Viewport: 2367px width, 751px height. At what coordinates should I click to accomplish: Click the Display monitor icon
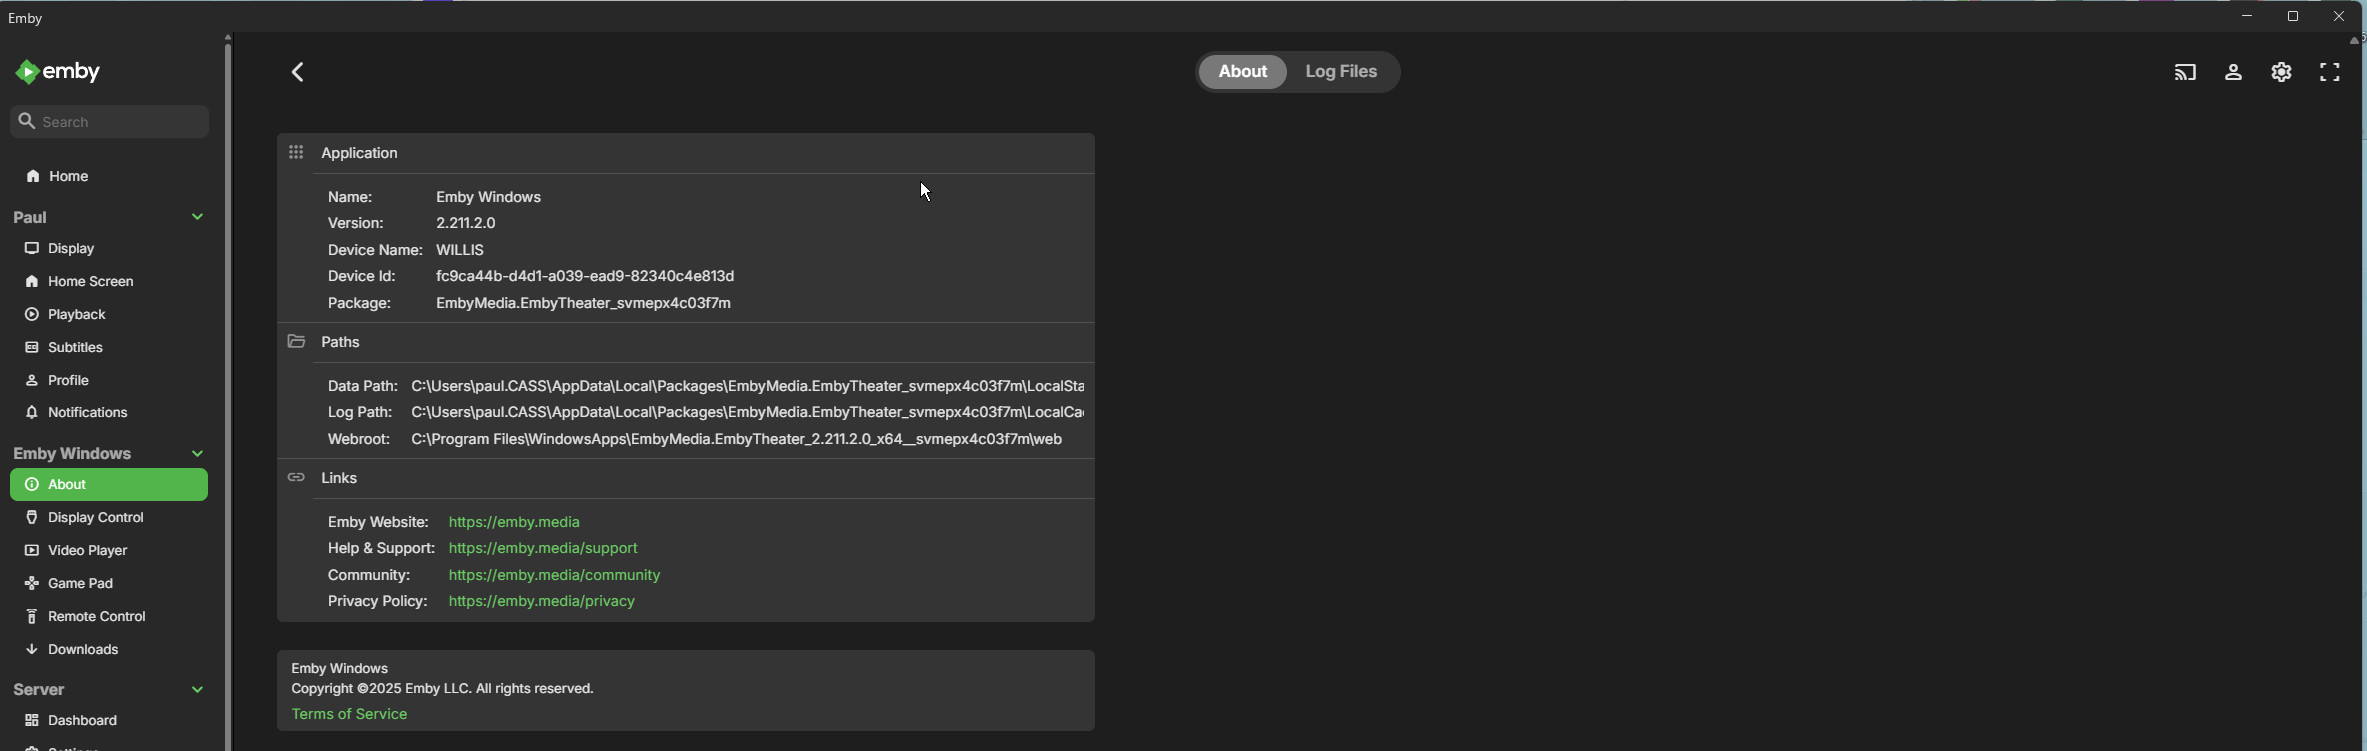[x=33, y=249]
